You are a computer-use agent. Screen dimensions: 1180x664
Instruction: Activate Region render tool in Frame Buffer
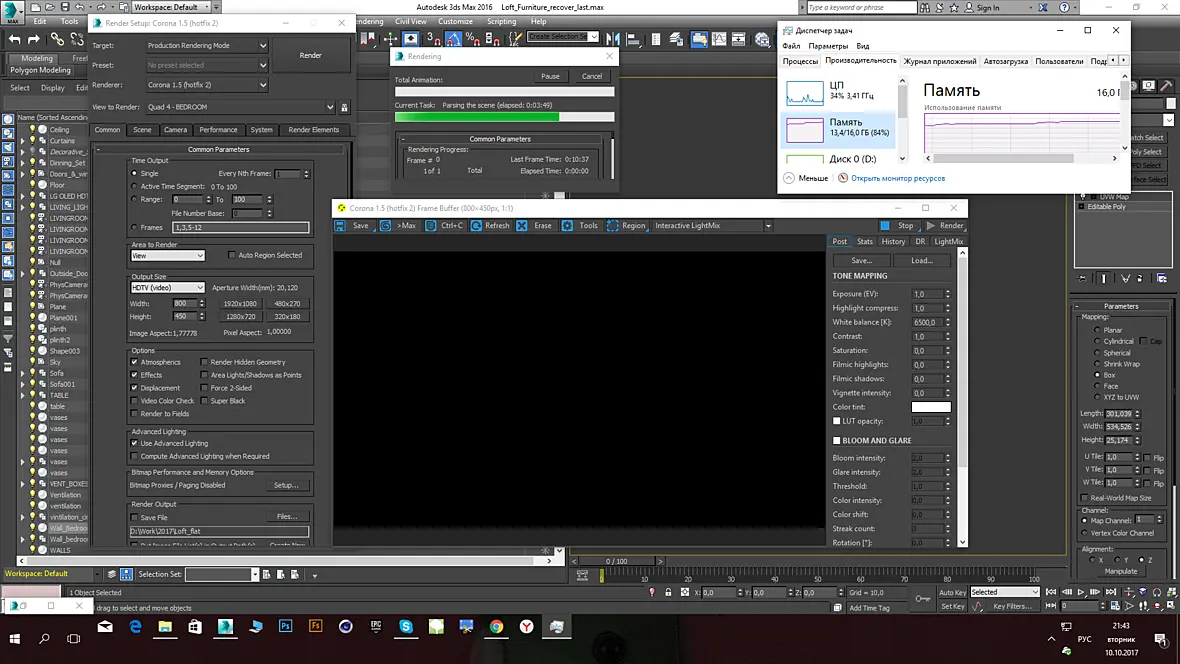click(626, 226)
